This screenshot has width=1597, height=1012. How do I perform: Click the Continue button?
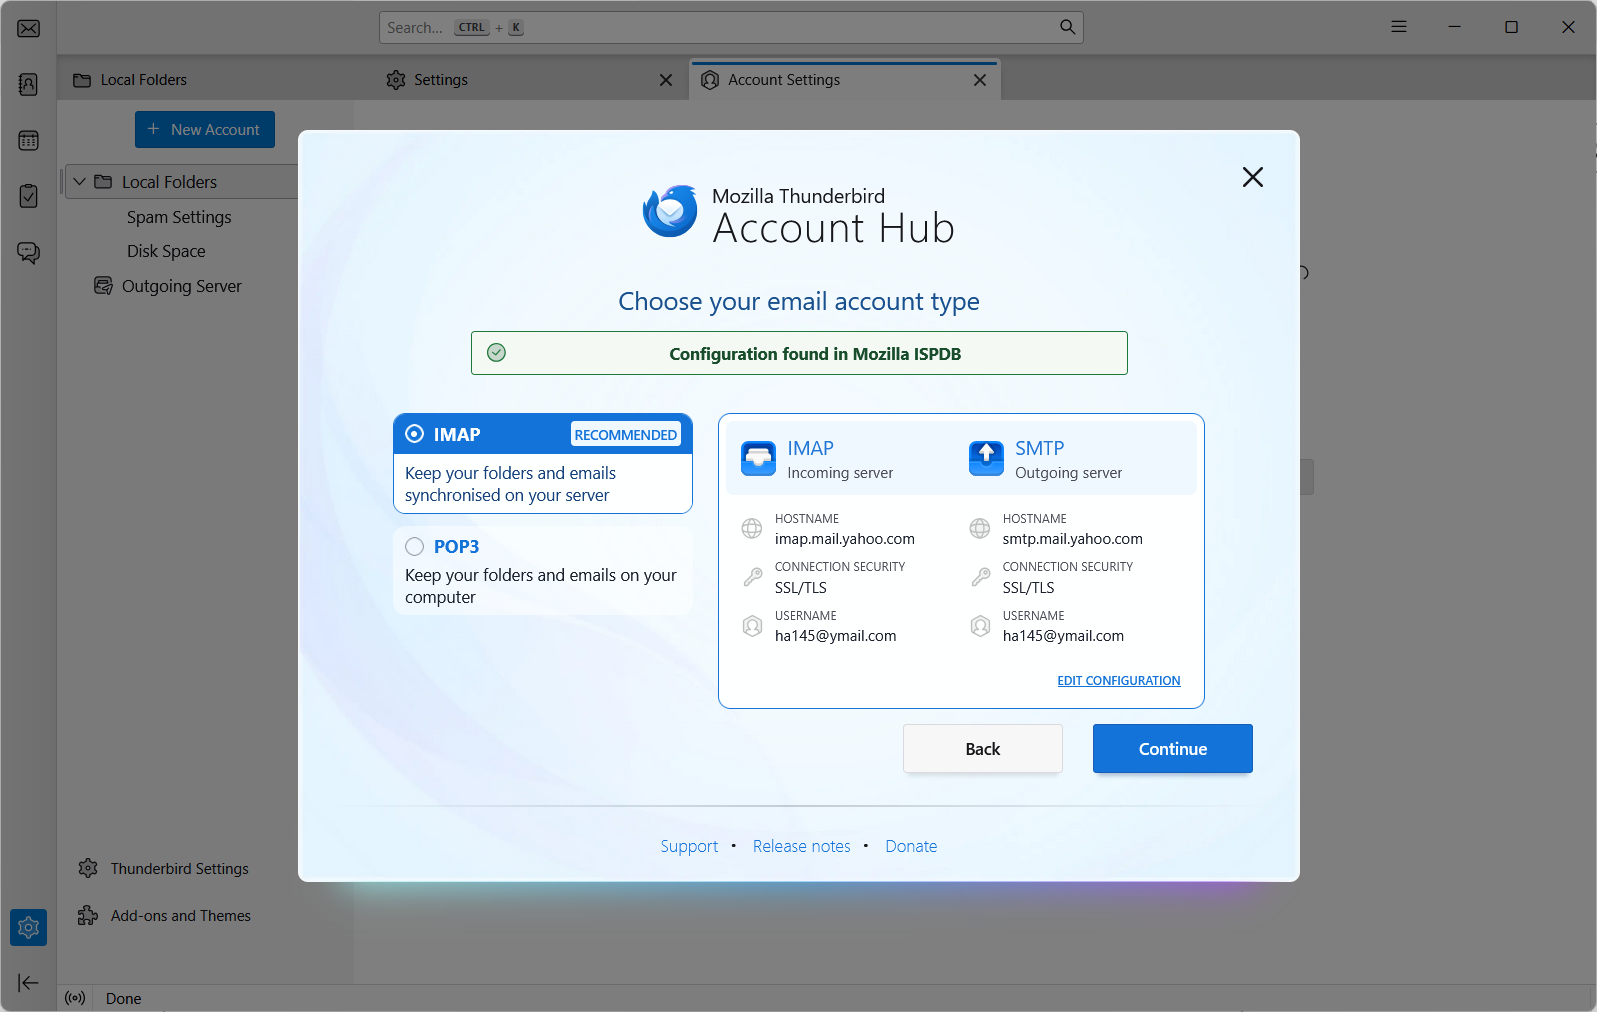tap(1173, 749)
